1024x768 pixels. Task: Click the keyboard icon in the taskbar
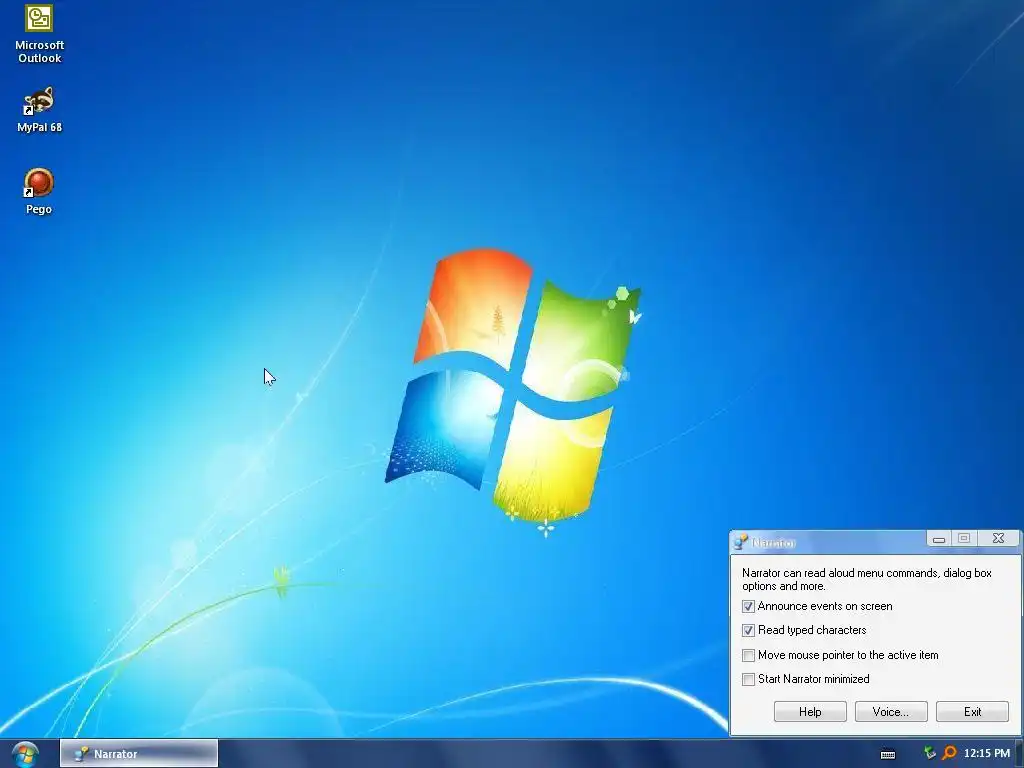coord(888,754)
